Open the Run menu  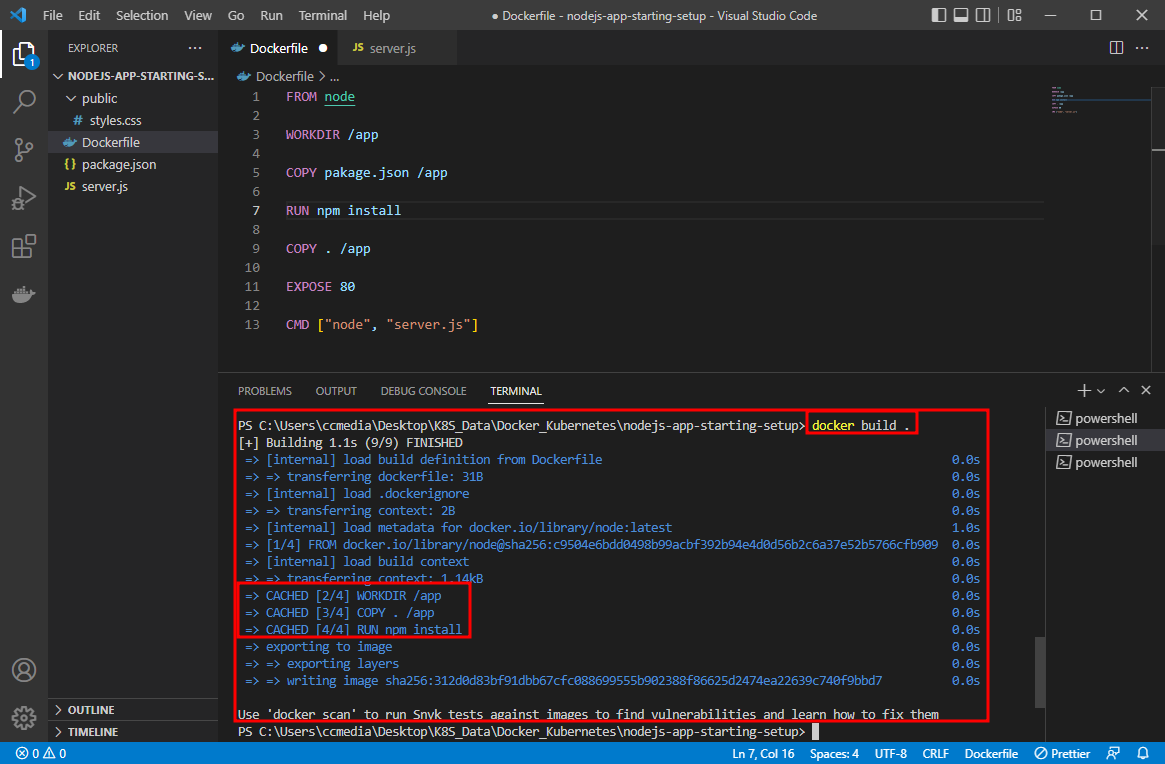coord(271,15)
